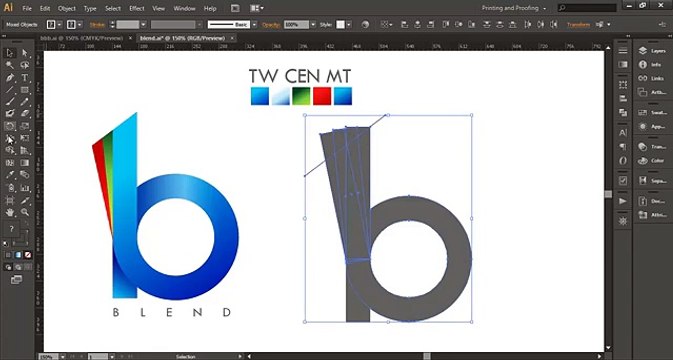The image size is (673, 360).
Task: Select the Direct Selection tool
Action: point(25,53)
